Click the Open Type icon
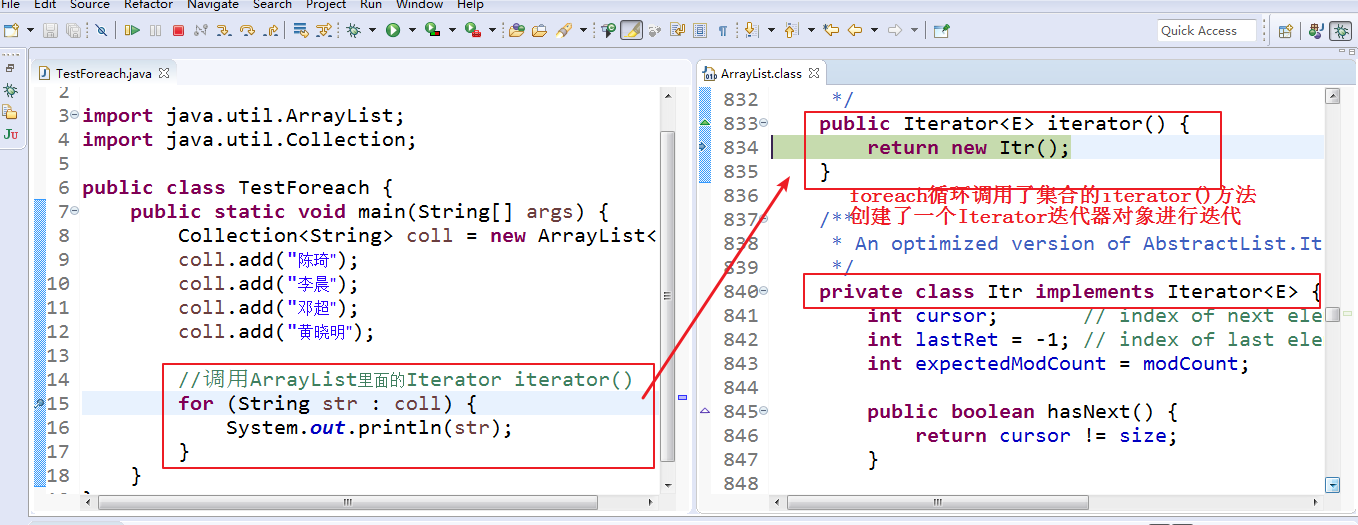This screenshot has width=1358, height=525. click(516, 31)
